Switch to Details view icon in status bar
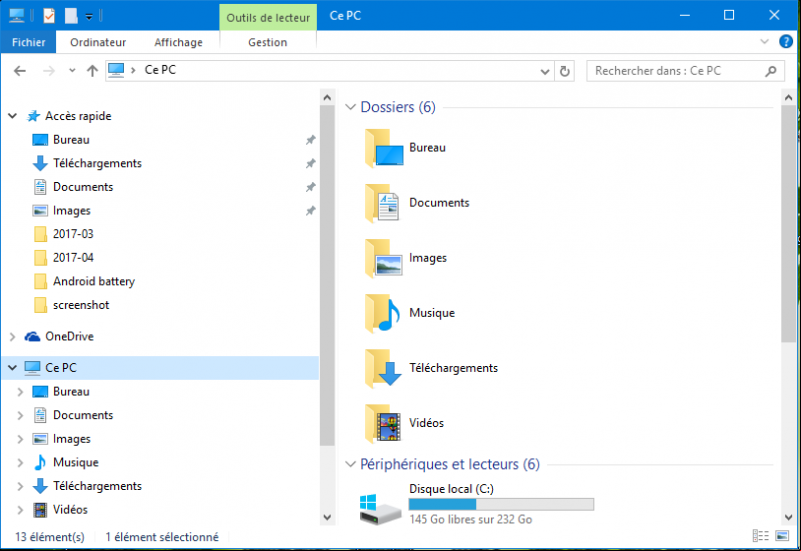Viewport: 801px width, 551px height. point(761,536)
